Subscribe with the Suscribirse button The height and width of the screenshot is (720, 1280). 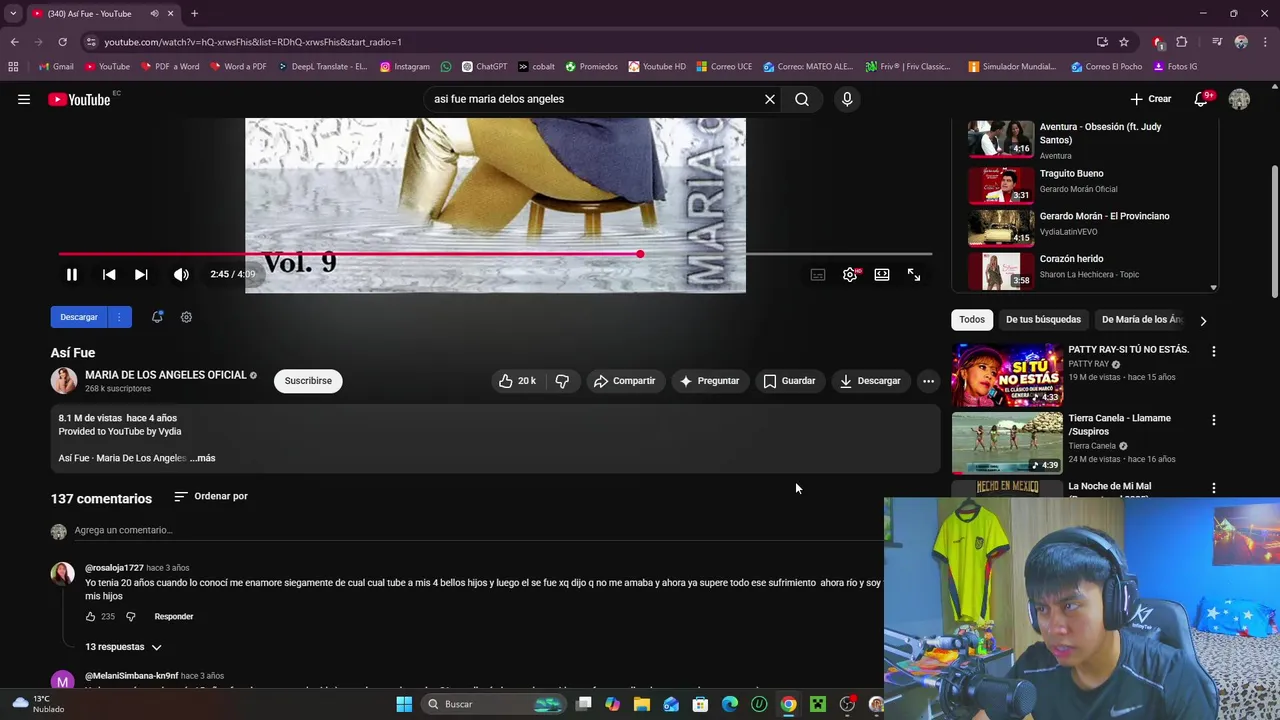click(x=308, y=381)
